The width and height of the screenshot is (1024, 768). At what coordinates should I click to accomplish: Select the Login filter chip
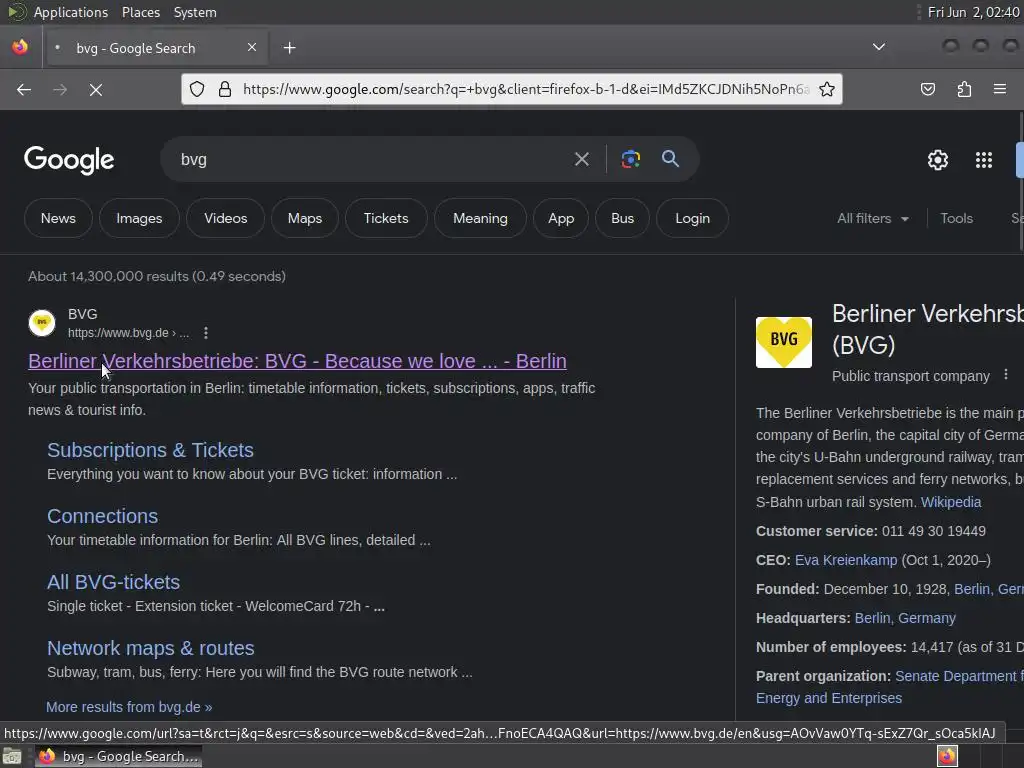point(692,218)
